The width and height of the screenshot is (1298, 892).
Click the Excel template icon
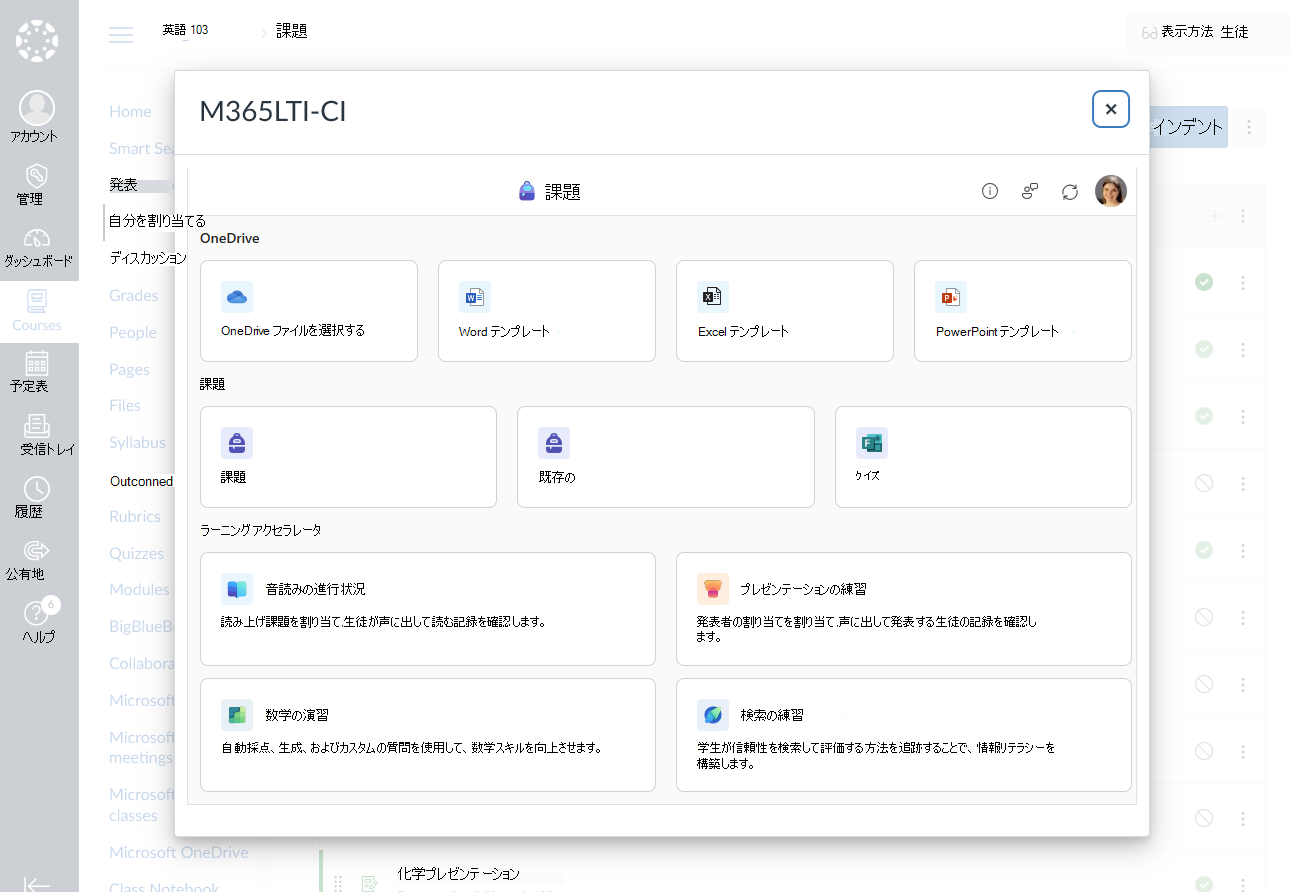point(713,297)
